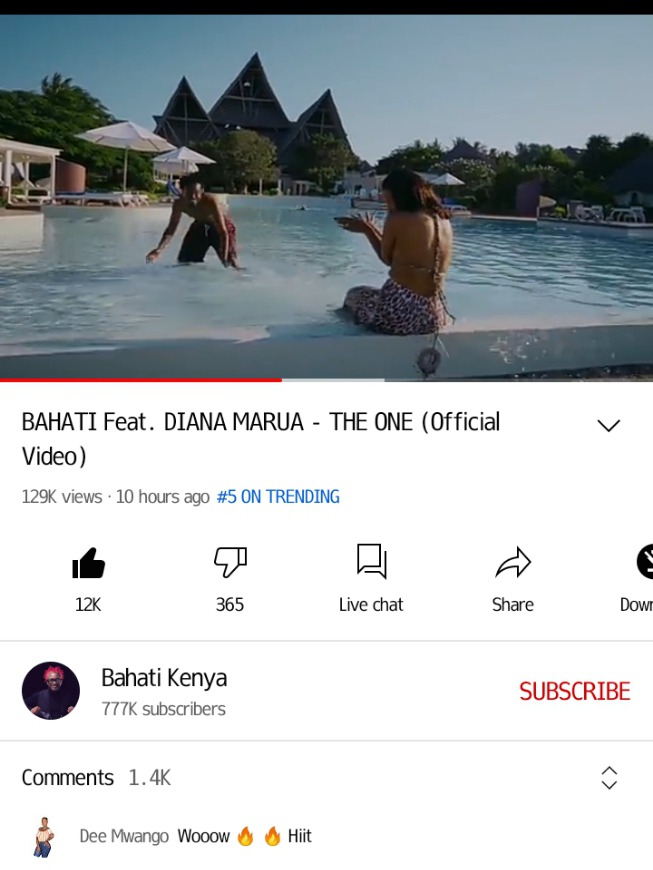653x870 pixels.
Task: Open the Bahati Kenya channel name
Action: [x=164, y=678]
